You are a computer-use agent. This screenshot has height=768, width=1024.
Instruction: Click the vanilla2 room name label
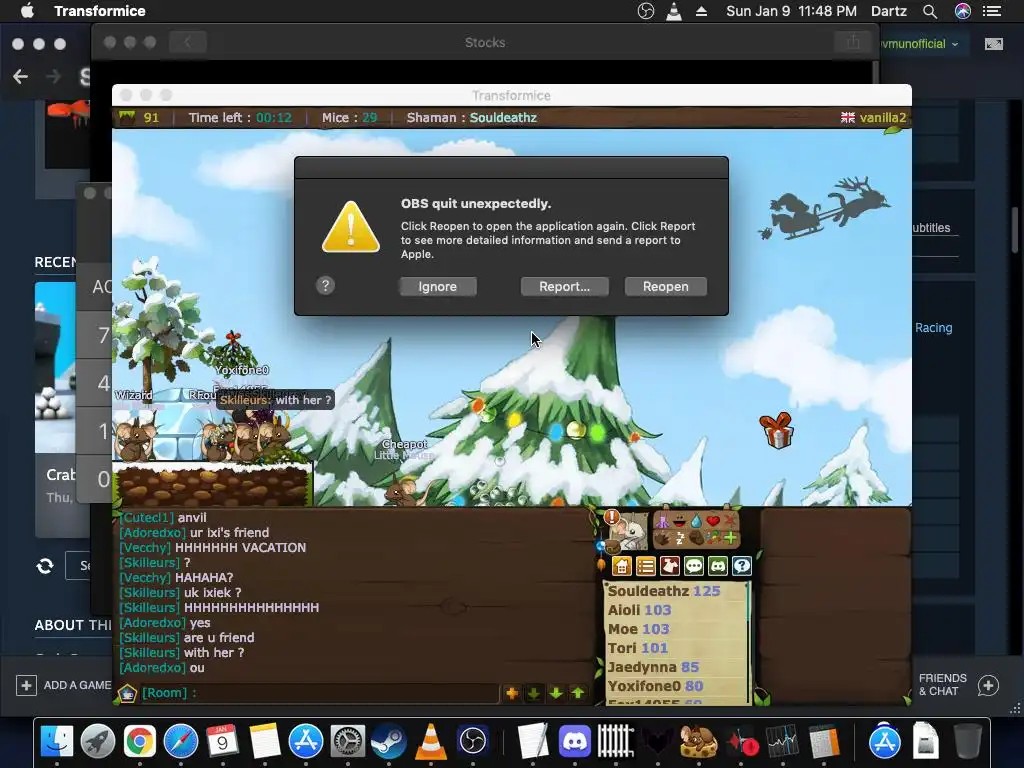[x=883, y=118]
